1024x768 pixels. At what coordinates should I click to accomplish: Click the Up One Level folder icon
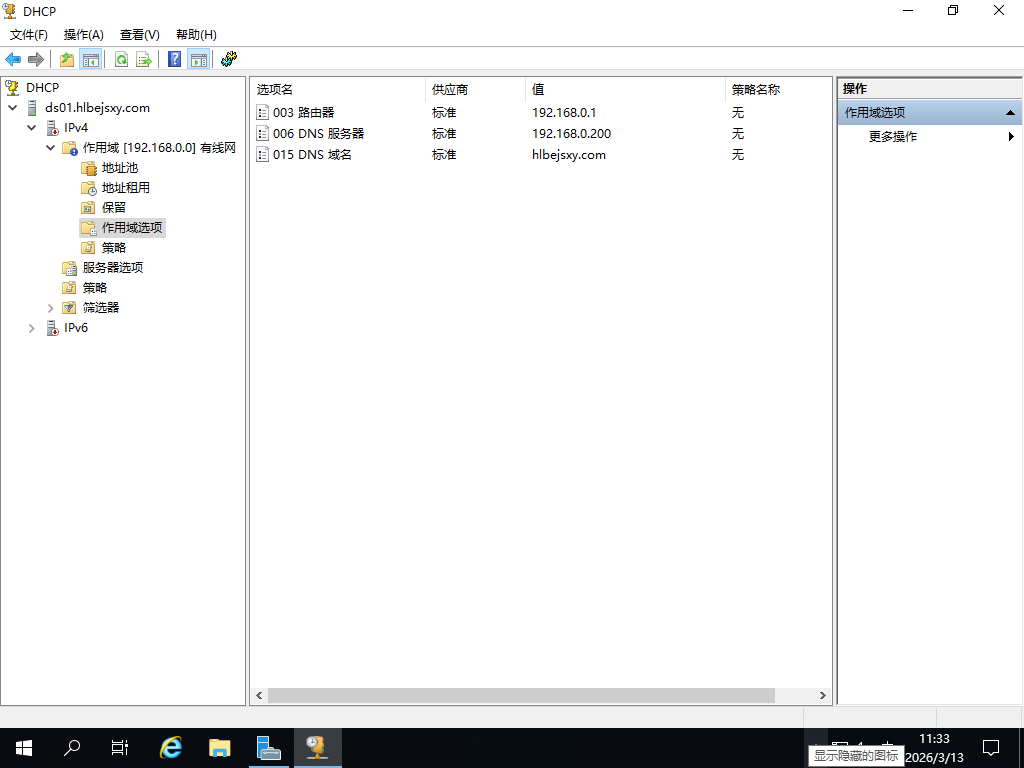(x=67, y=60)
